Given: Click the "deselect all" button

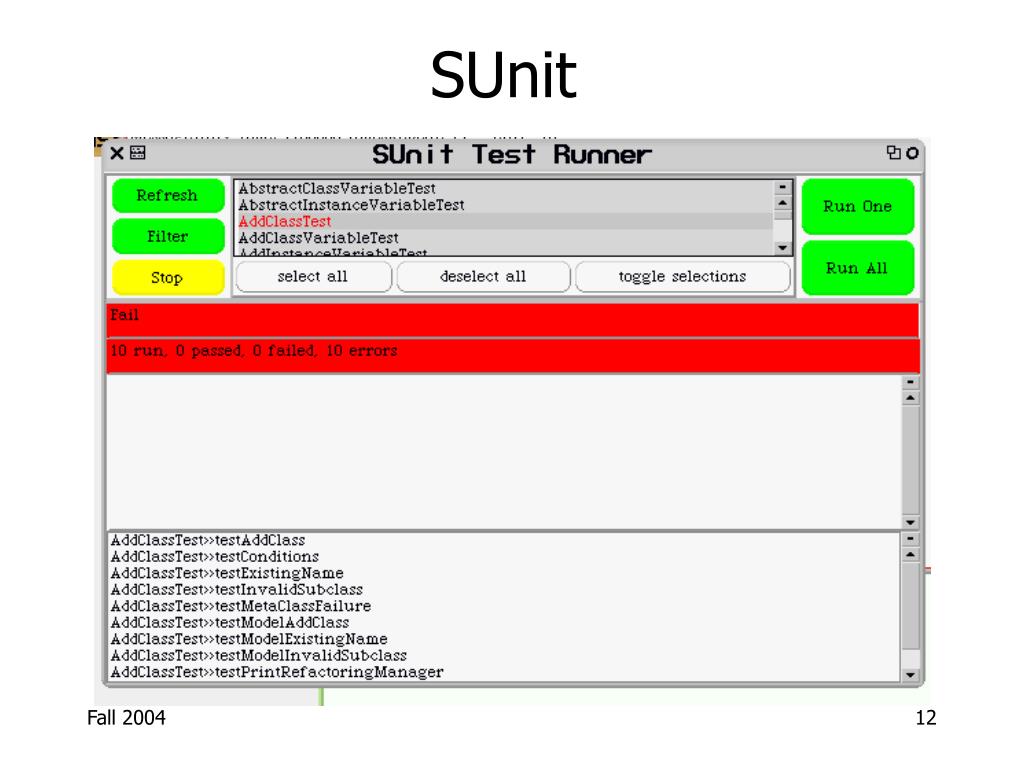Looking at the screenshot, I should point(483,276).
